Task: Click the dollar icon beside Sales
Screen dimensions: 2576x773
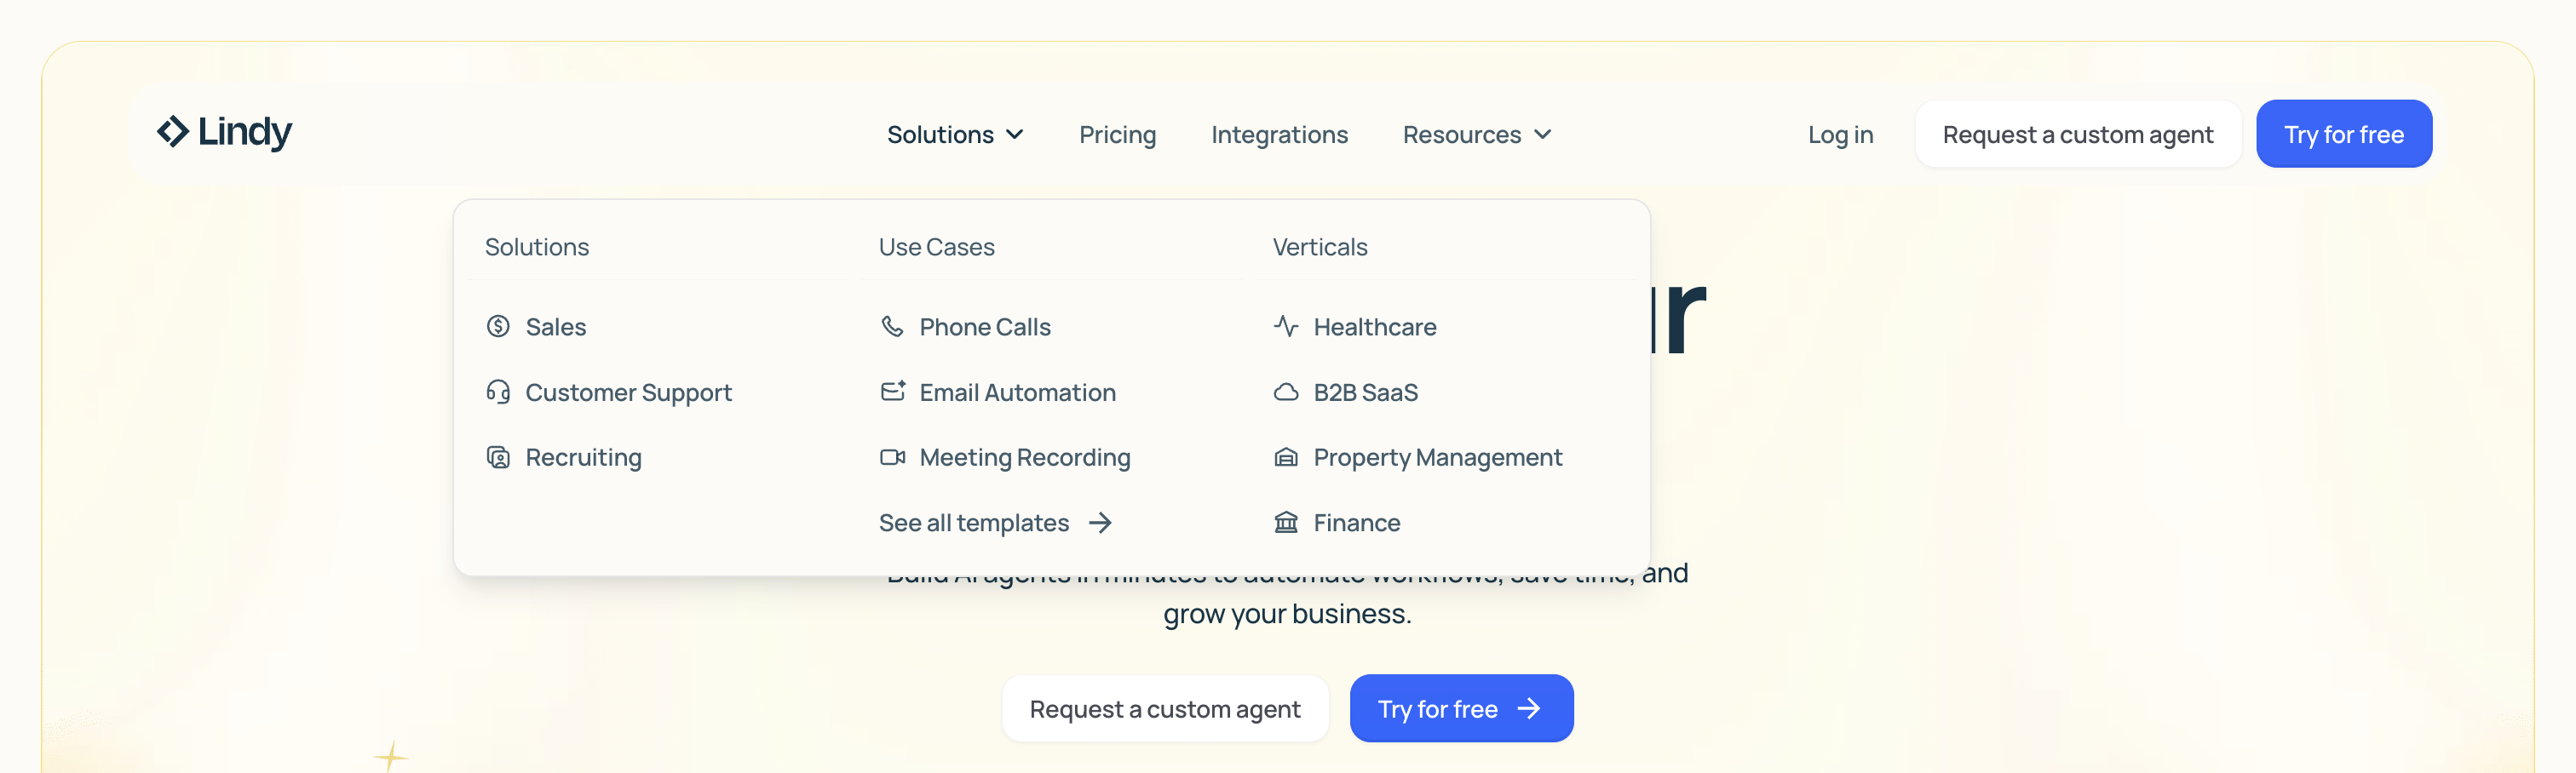Action: click(x=498, y=326)
